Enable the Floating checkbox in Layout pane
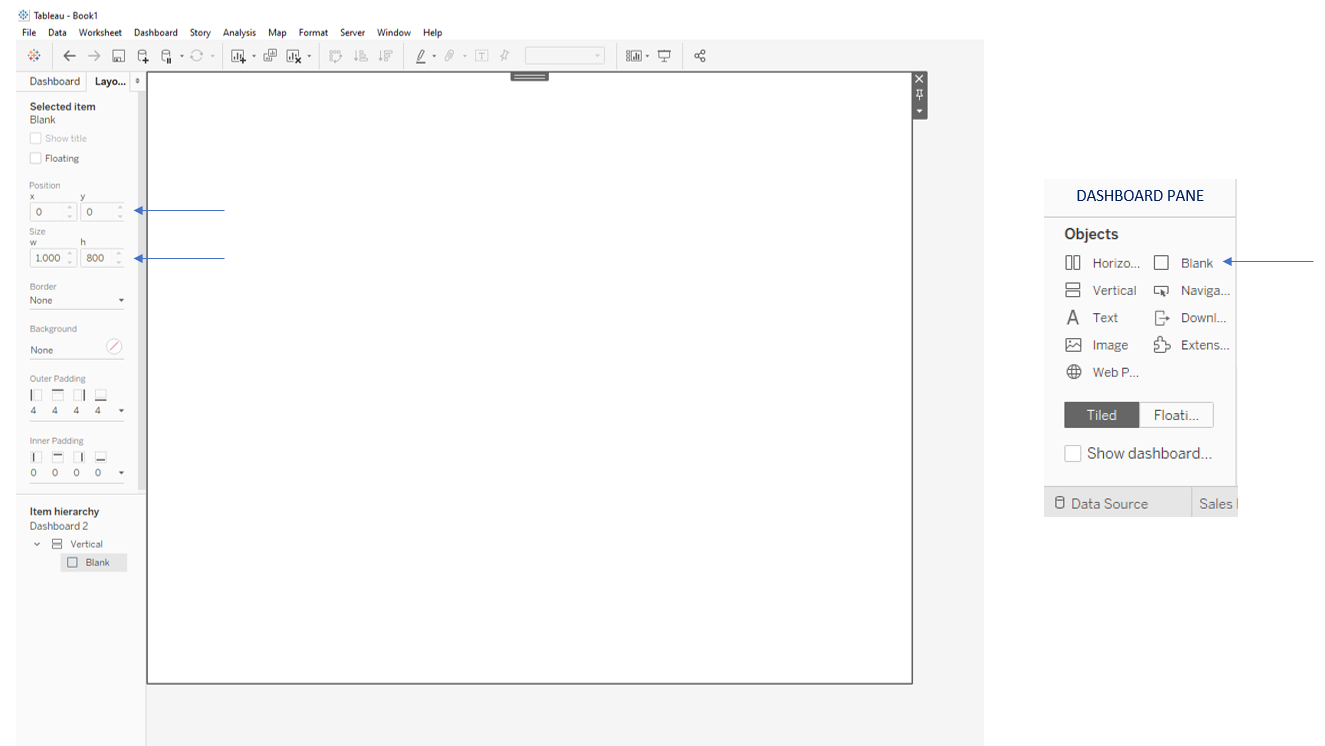The width and height of the screenshot is (1325, 746). coord(36,158)
